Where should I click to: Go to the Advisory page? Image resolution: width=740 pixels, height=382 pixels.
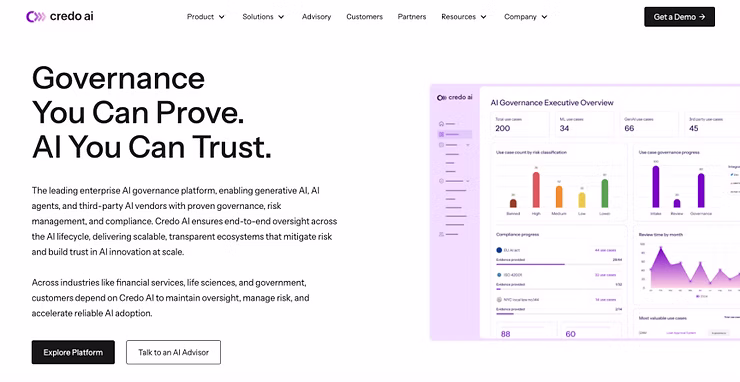coord(316,17)
